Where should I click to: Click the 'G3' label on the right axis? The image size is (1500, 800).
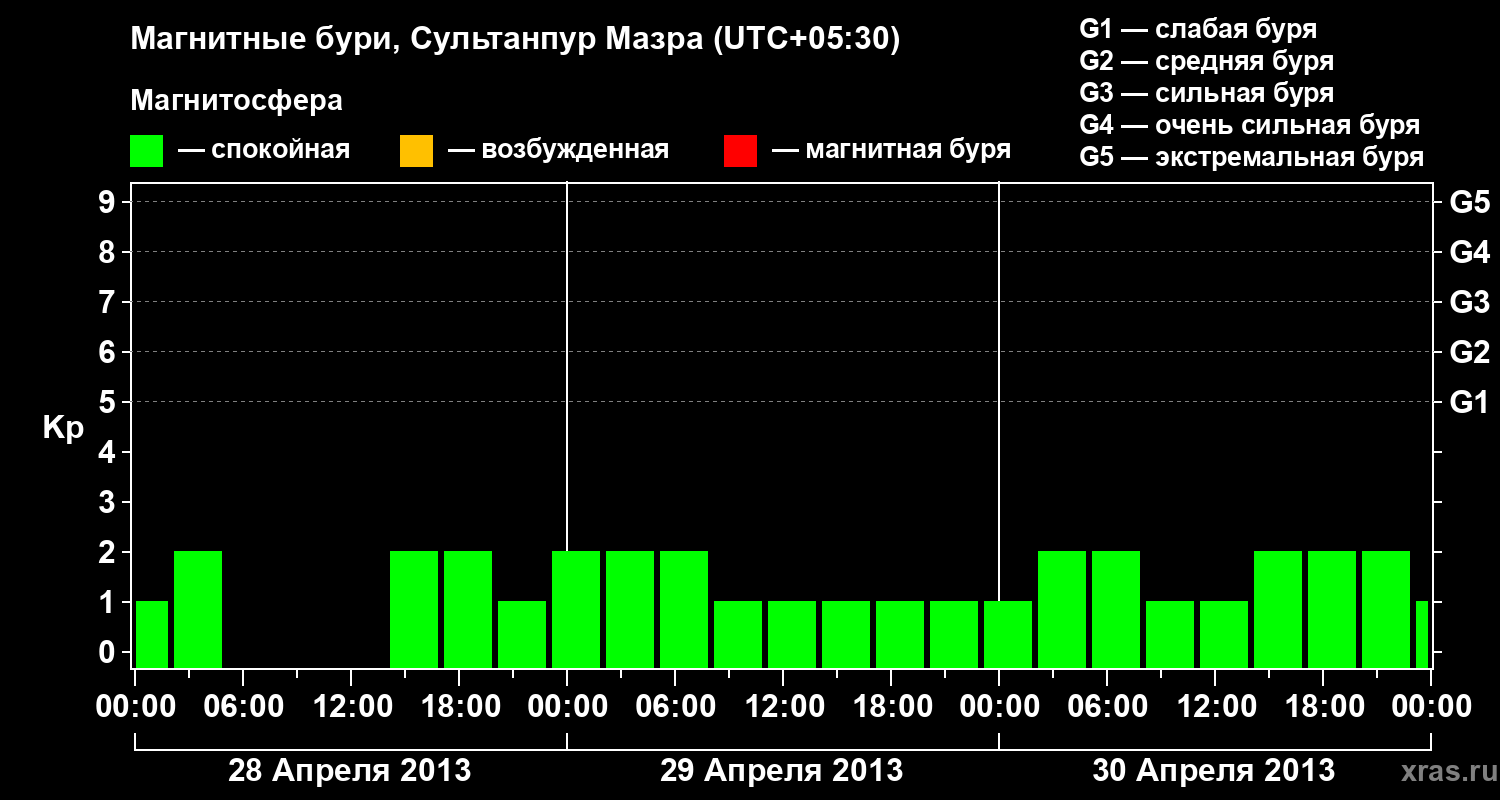click(x=1469, y=302)
